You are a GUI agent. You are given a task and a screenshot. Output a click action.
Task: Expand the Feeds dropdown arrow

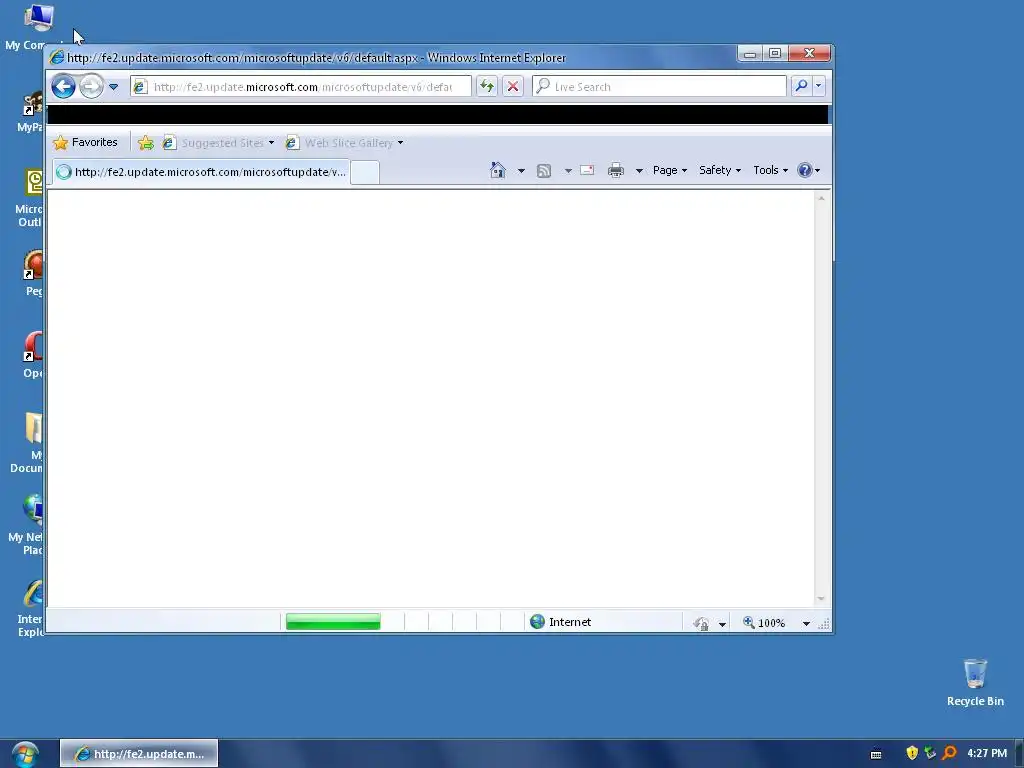coord(568,171)
